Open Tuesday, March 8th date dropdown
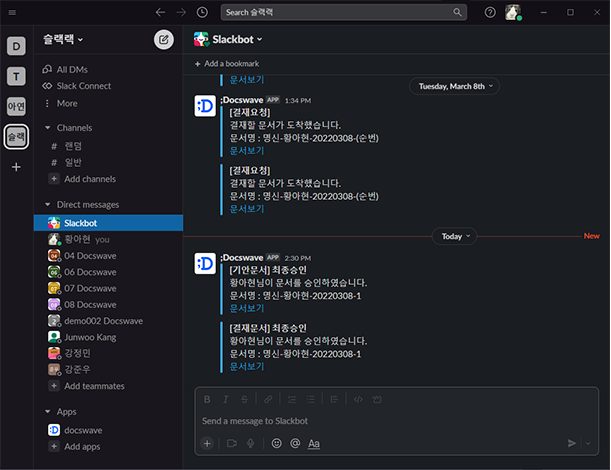 click(454, 86)
